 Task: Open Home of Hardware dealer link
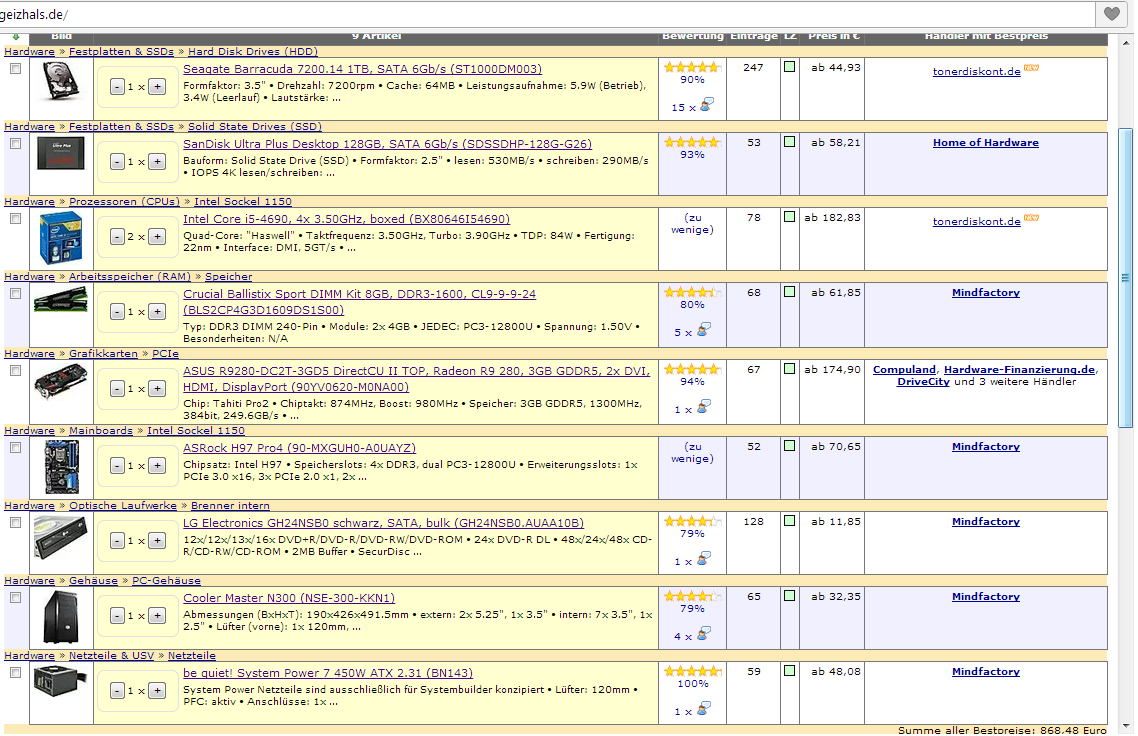coord(986,143)
